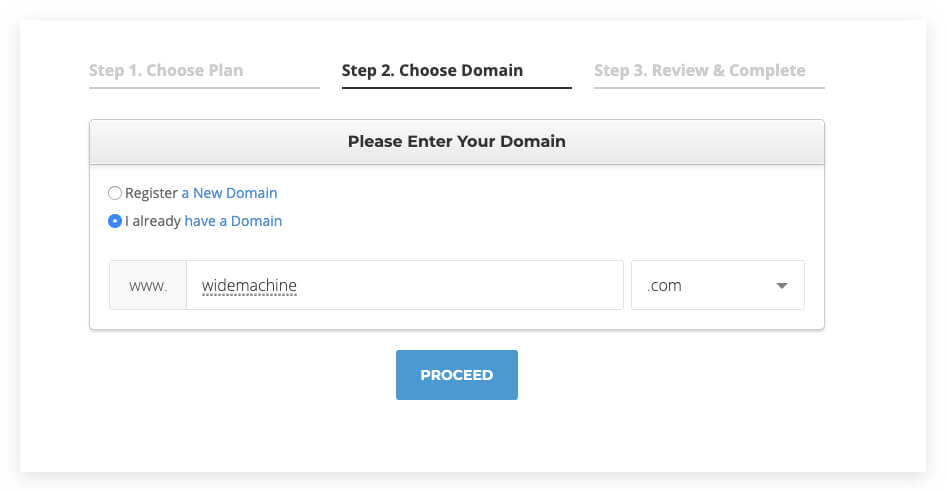Screen dimensions: 946x492
Task: Follow the "a New Domain" link
Action: [x=229, y=193]
